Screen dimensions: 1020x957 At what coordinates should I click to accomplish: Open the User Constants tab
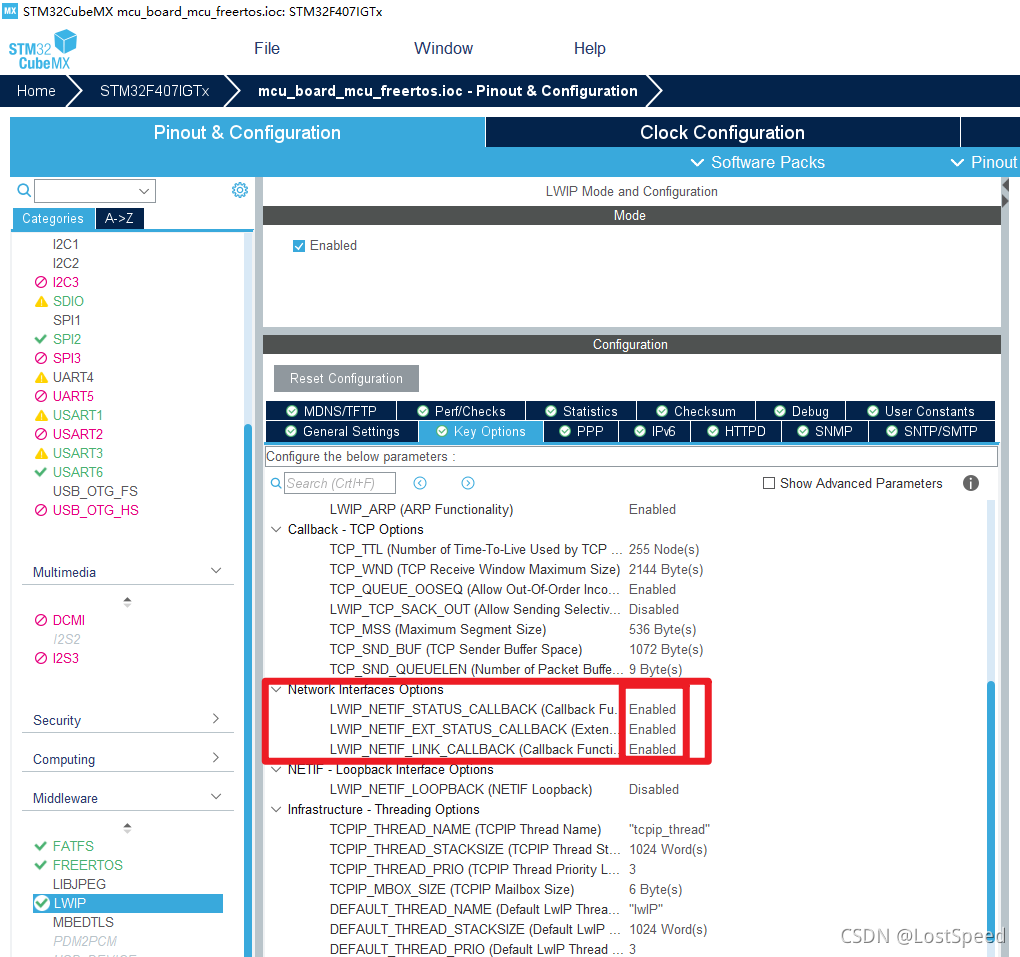[x=920, y=411]
